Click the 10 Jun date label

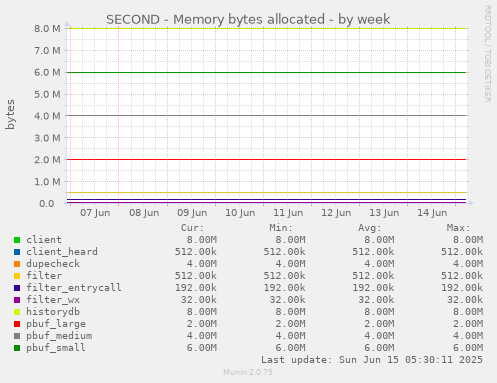point(240,213)
